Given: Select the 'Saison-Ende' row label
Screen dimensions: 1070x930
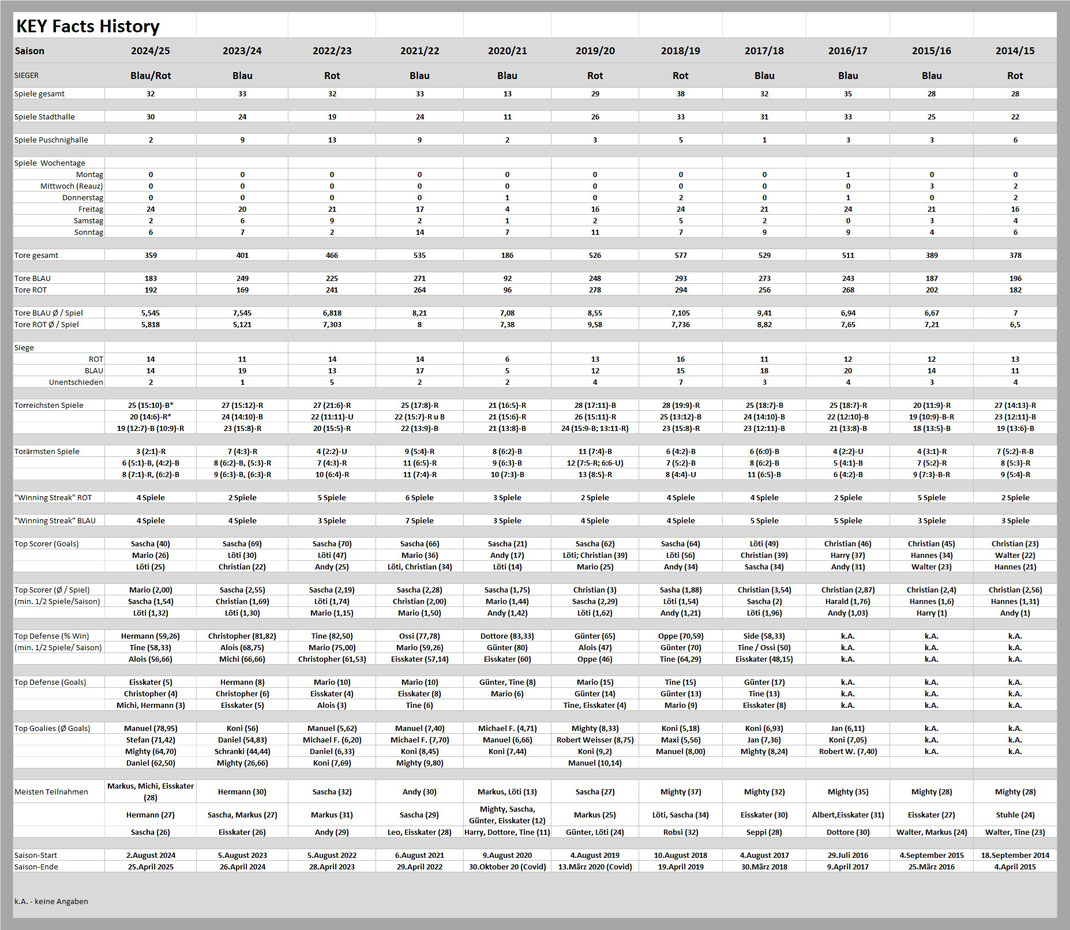Looking at the screenshot, I should pos(36,867).
